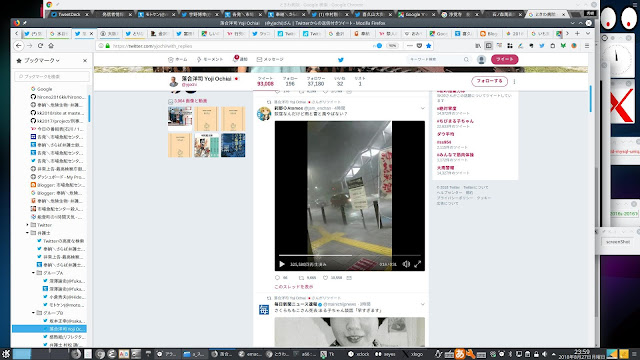The image size is (640, 360).
Task: Reload the current Twitter page
Action: tap(40, 46)
